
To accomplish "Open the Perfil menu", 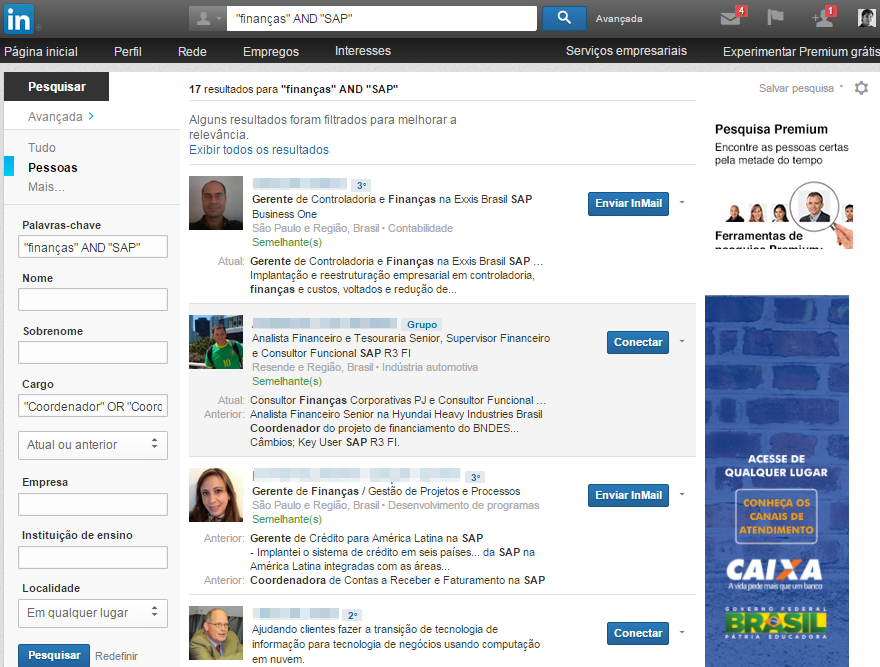I will coord(128,52).
